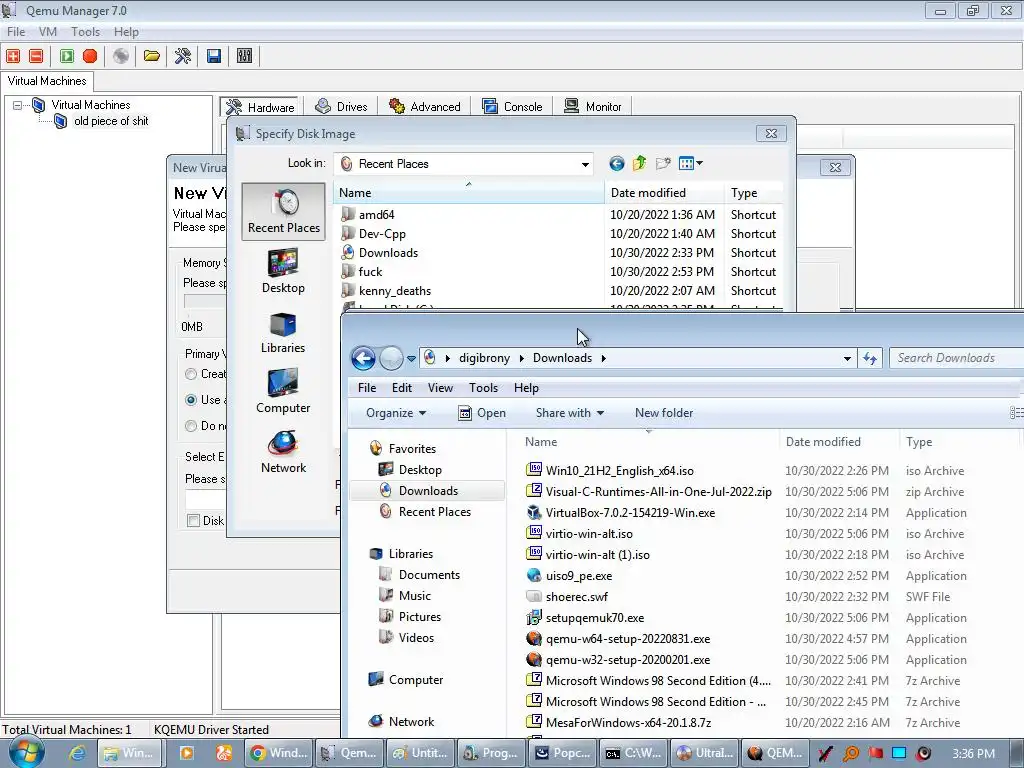The image size is (1024, 768).
Task: Select virtio-win-alt.iso file
Action: [x=589, y=534]
